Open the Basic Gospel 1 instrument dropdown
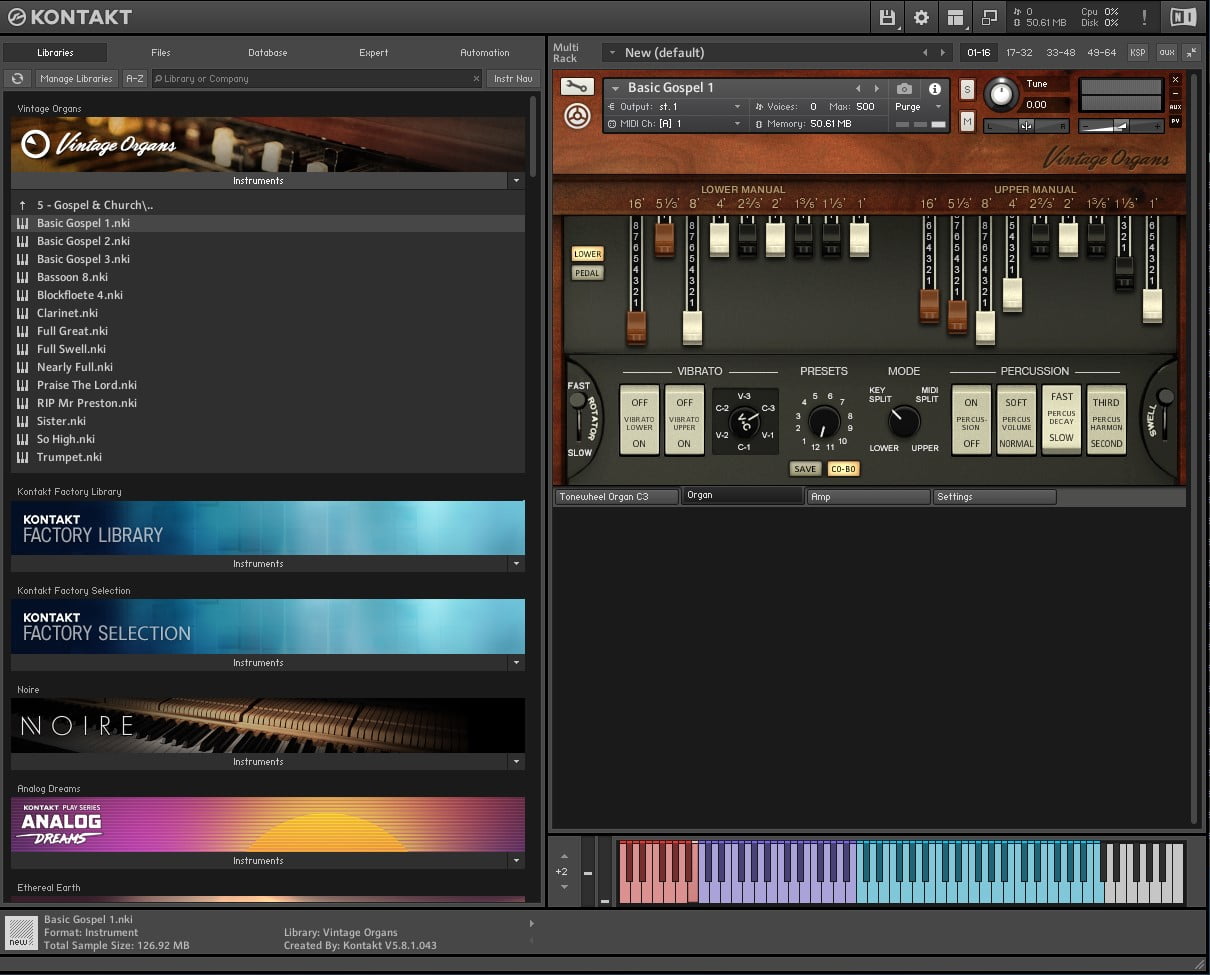Image resolution: width=1210 pixels, height=975 pixels. [615, 88]
